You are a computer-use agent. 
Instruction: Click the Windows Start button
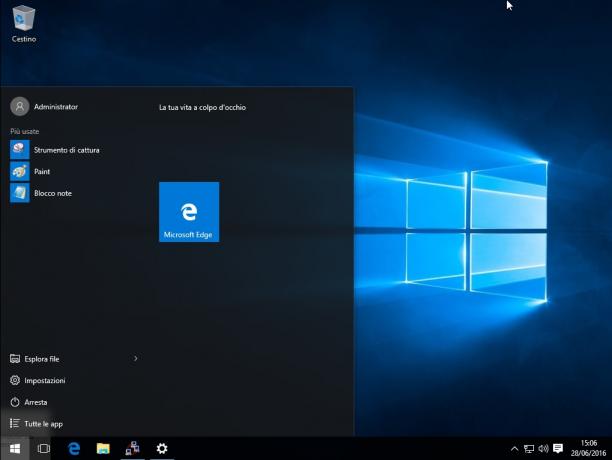(x=15, y=449)
